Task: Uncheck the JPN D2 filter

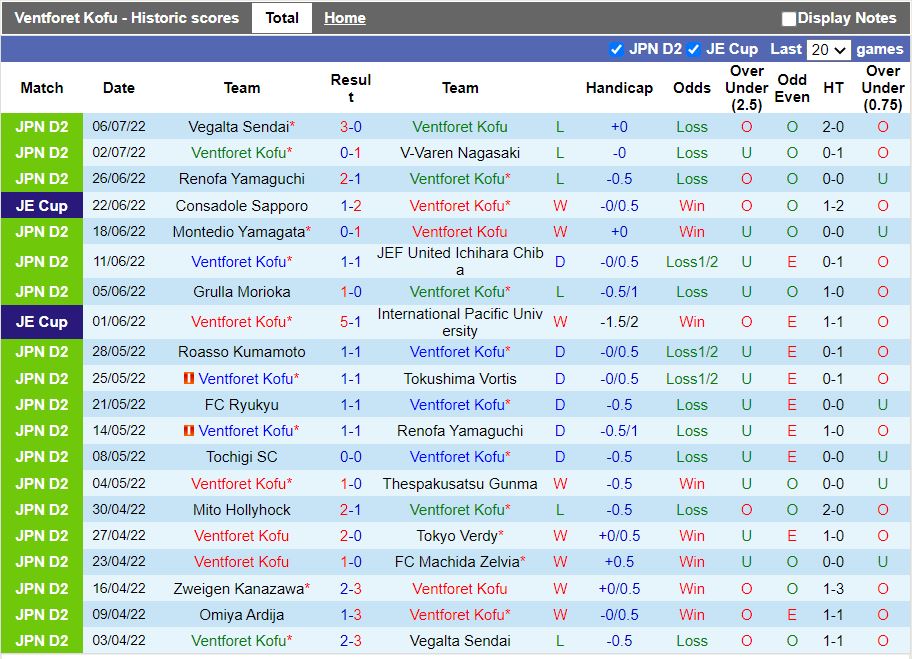Action: pos(618,48)
